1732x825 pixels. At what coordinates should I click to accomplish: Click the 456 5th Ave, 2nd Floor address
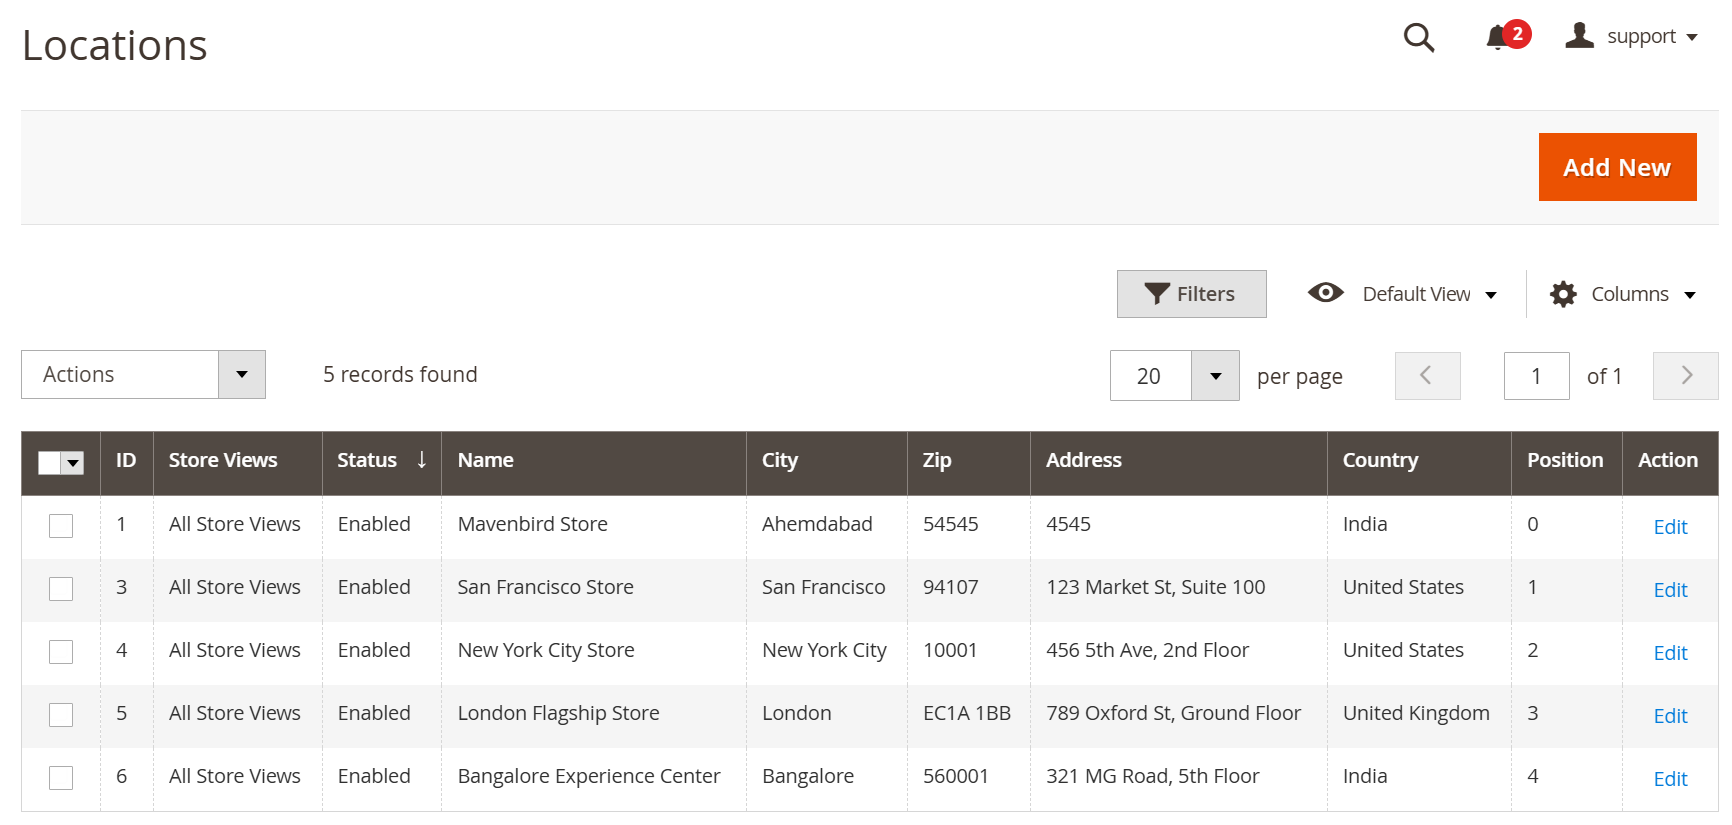click(1147, 650)
